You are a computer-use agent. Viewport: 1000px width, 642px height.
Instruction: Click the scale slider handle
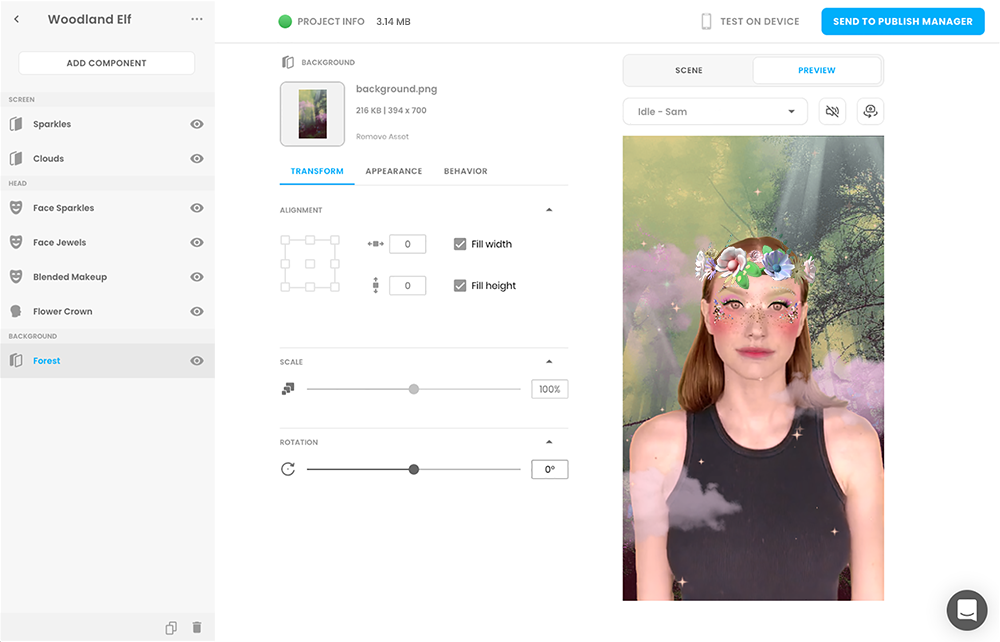tap(414, 389)
